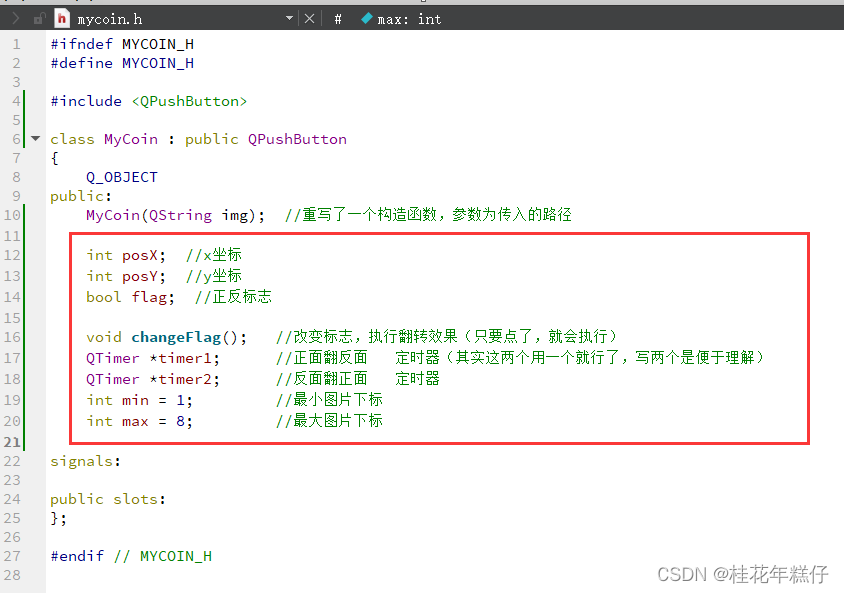Click line number 1 in gutter
The width and height of the screenshot is (844, 593).
[x=16, y=44]
